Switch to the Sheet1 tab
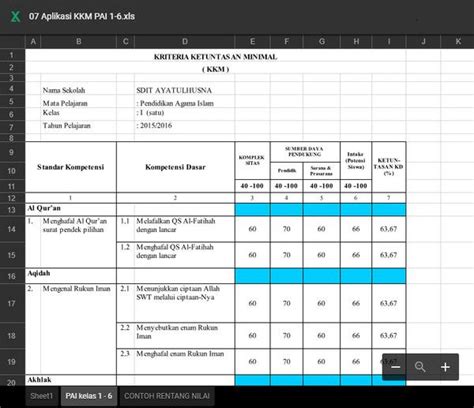This screenshot has width=474, height=408. [42, 396]
